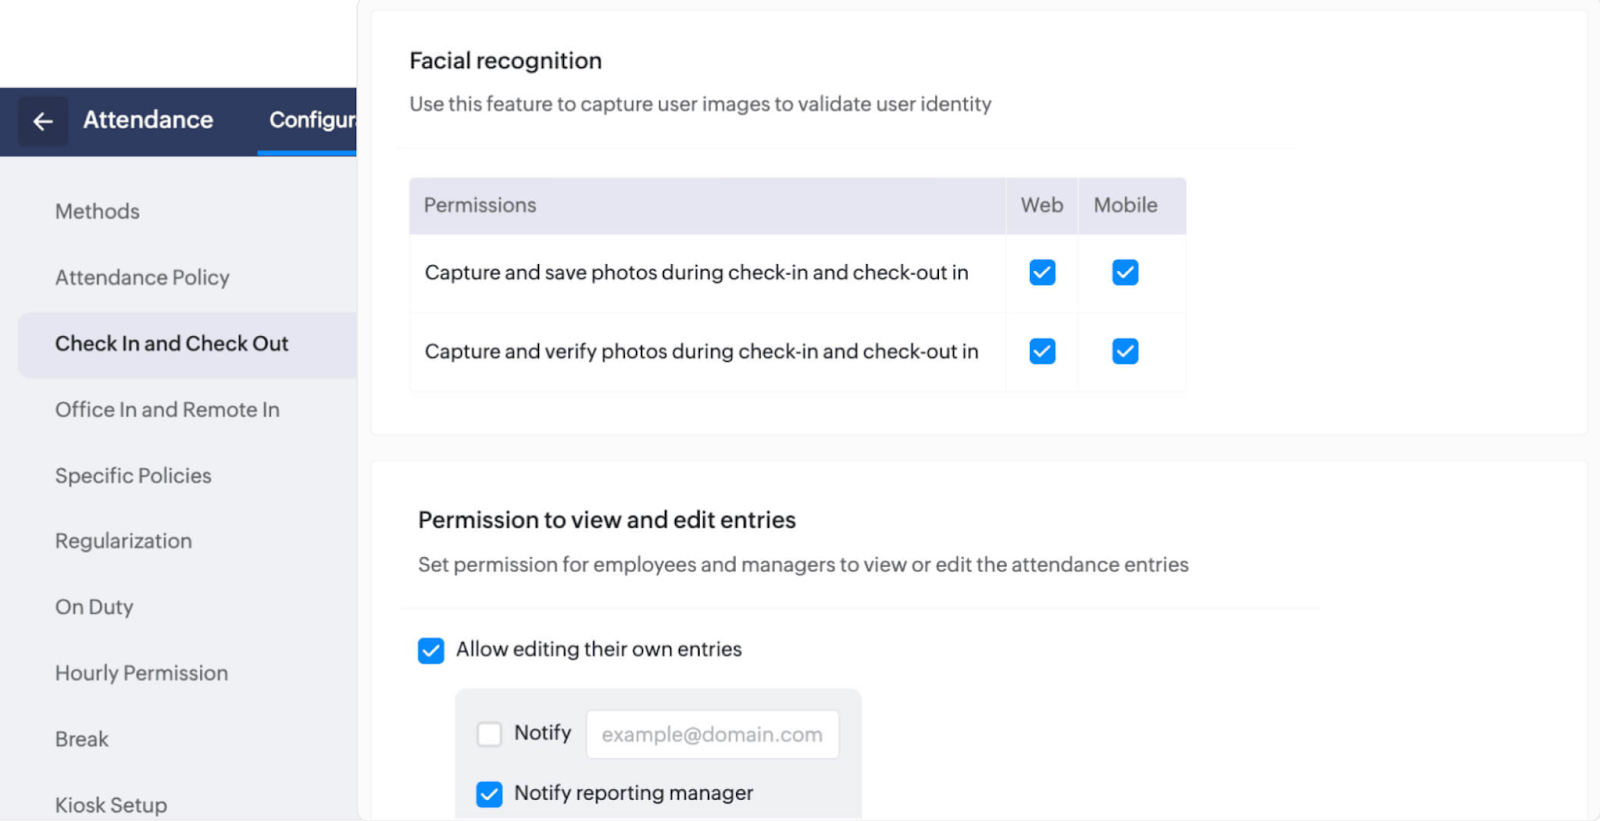Click the notify email input field
This screenshot has height=821, width=1600.
point(712,734)
